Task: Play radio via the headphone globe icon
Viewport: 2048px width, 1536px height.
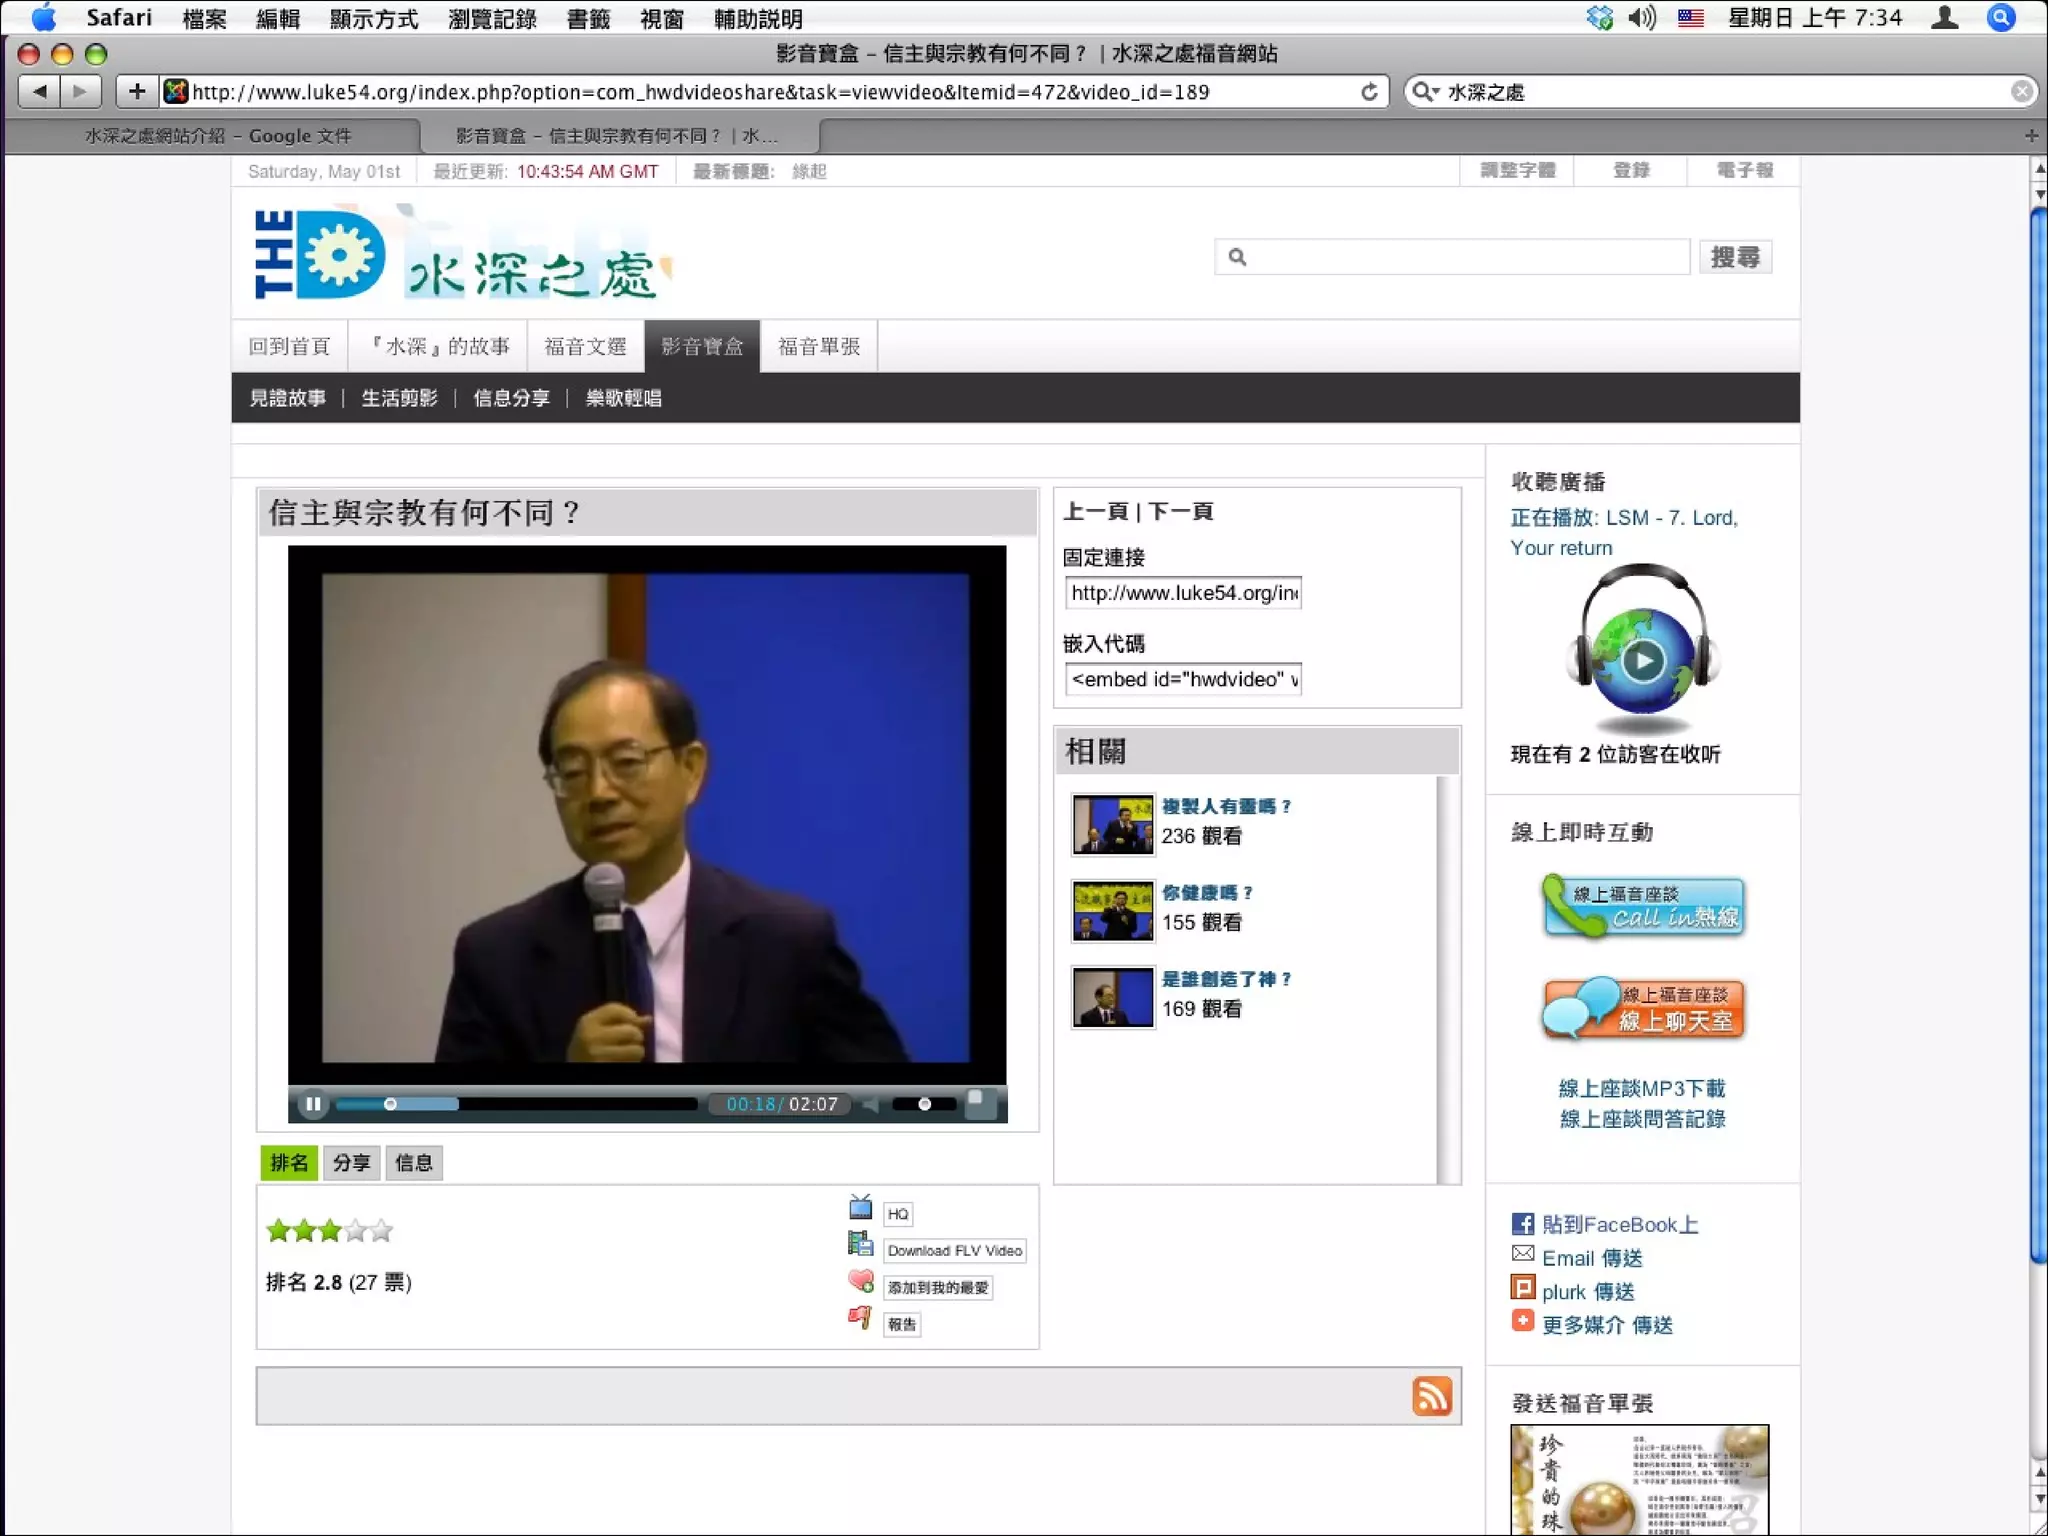Action: coord(1642,659)
